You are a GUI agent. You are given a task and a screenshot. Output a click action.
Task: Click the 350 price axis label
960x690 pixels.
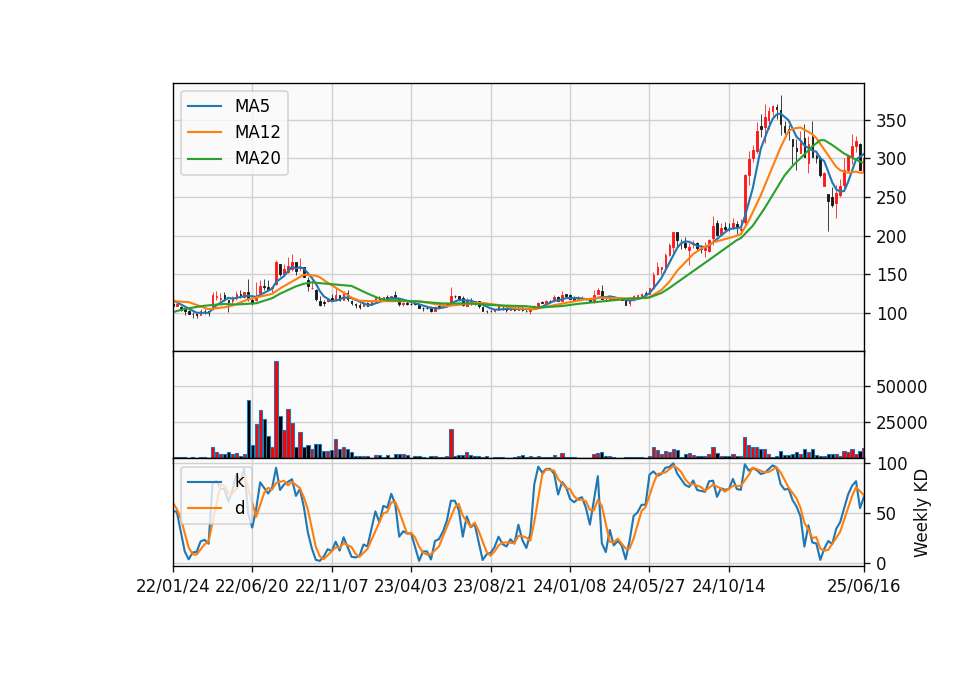point(891,121)
